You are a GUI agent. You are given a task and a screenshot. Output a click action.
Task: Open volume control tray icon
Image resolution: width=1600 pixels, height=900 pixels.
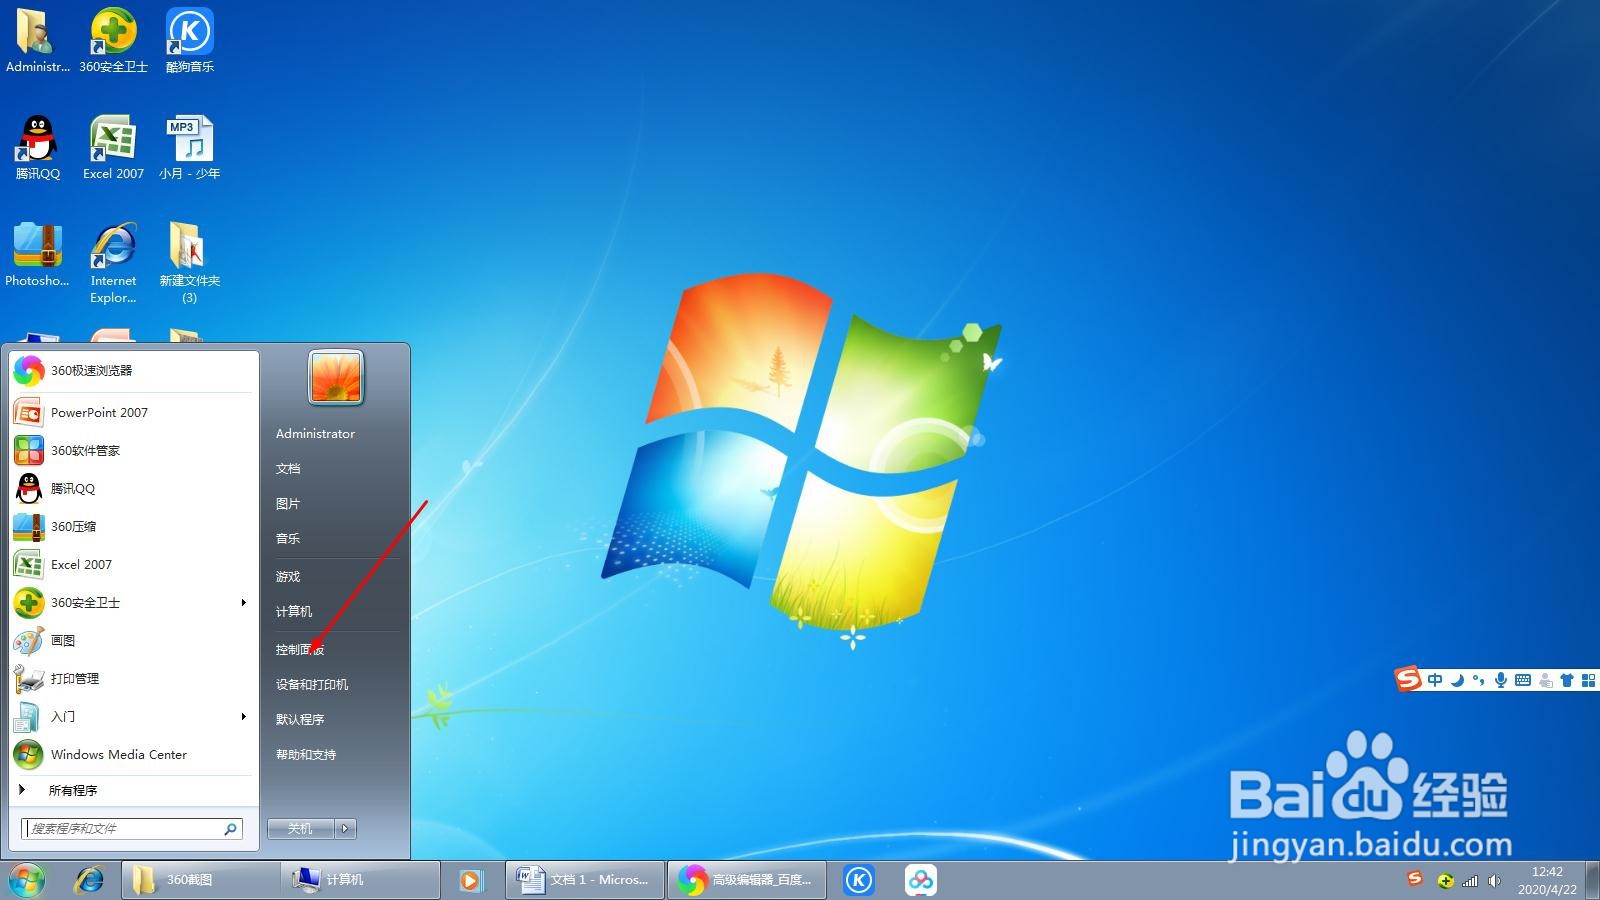click(1495, 881)
